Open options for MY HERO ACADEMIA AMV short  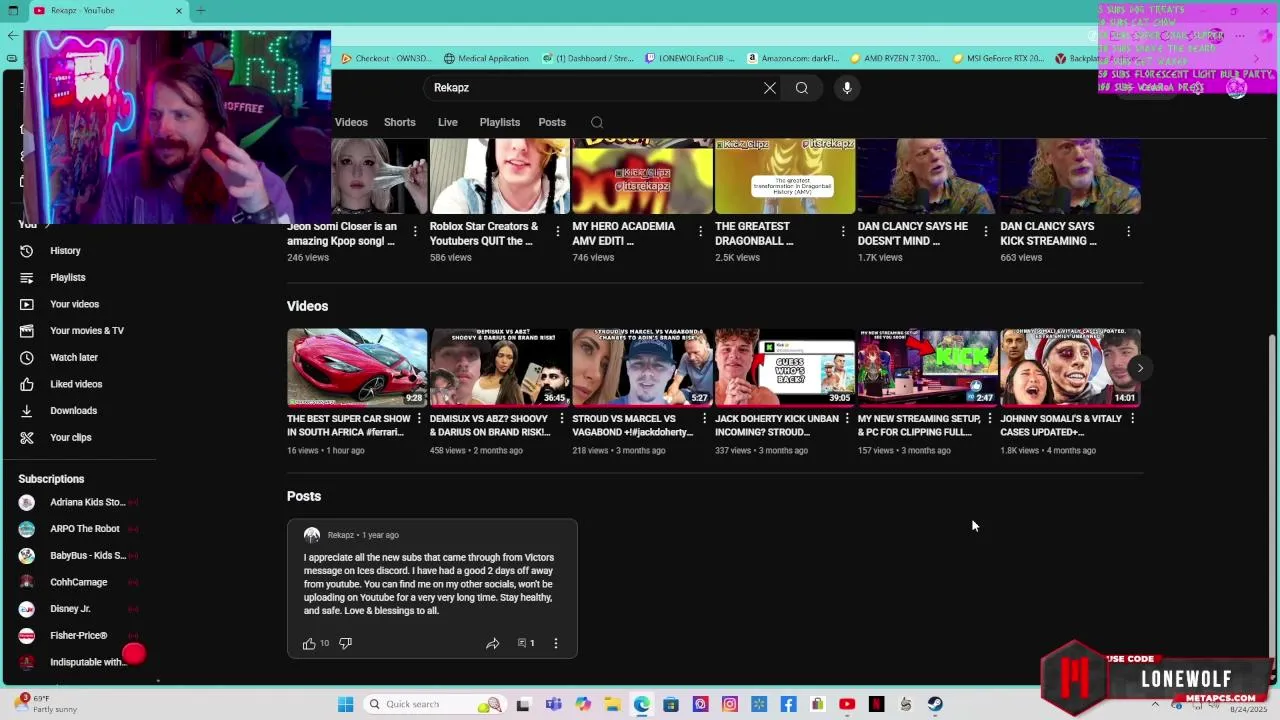(701, 232)
